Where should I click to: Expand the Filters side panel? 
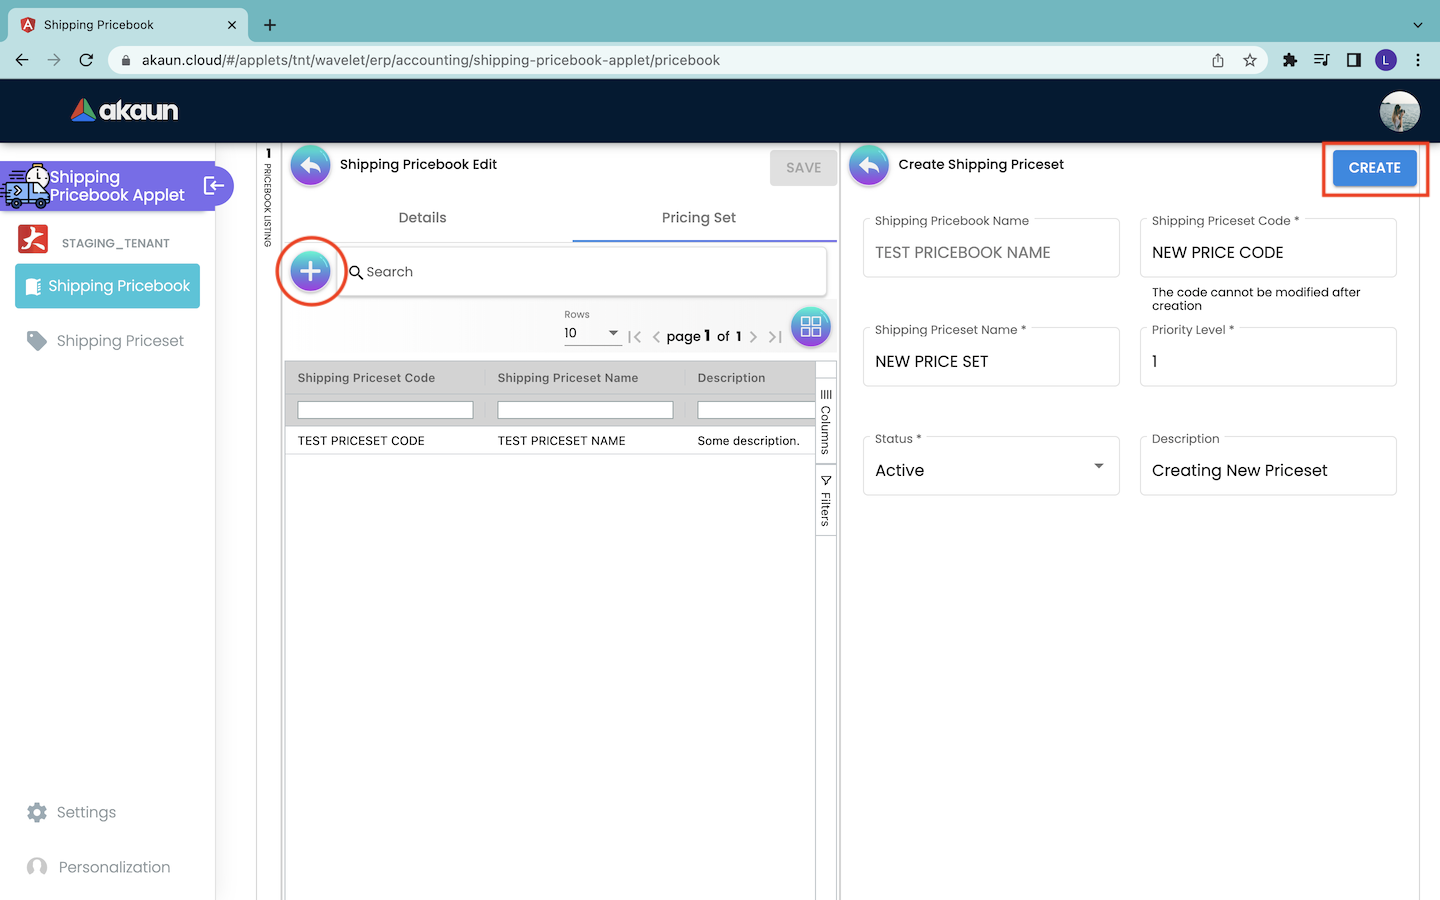(x=826, y=500)
